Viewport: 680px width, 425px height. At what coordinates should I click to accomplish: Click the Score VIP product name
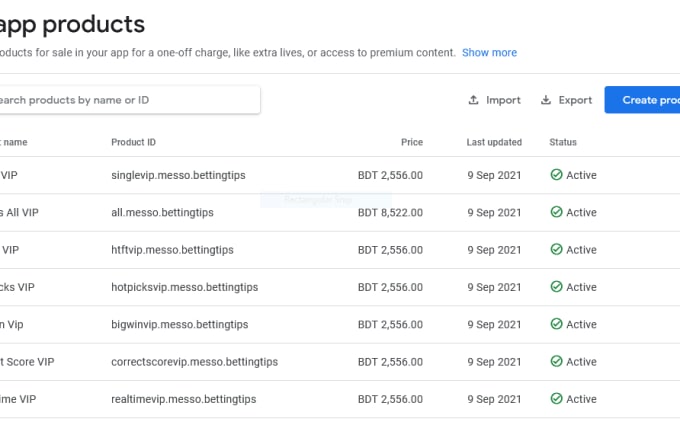tap(27, 362)
